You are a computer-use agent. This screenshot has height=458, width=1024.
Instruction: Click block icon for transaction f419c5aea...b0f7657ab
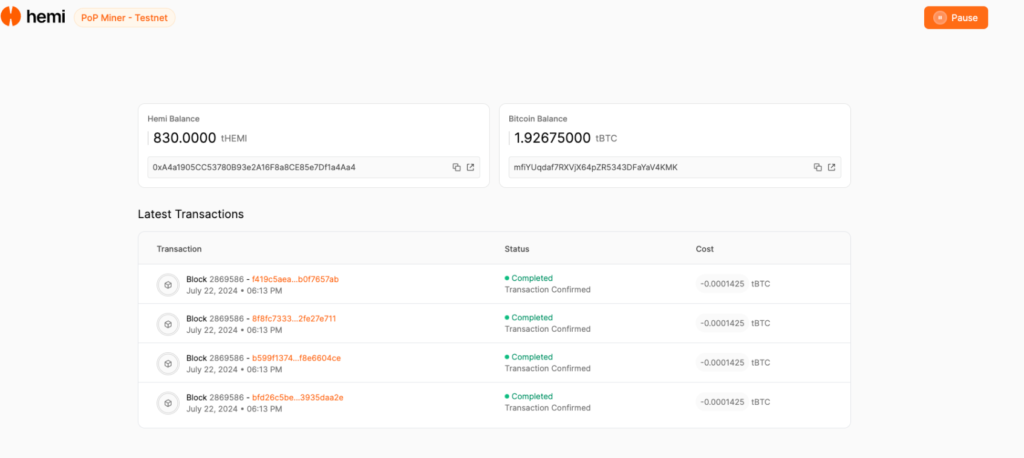tap(168, 285)
